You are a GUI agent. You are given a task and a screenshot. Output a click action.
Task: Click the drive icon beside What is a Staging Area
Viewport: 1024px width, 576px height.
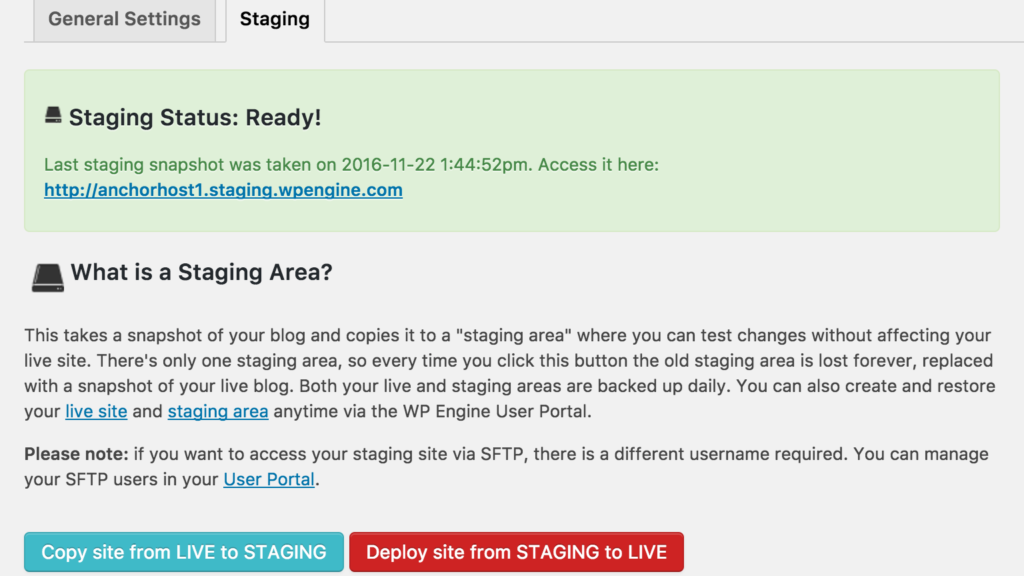(47, 275)
